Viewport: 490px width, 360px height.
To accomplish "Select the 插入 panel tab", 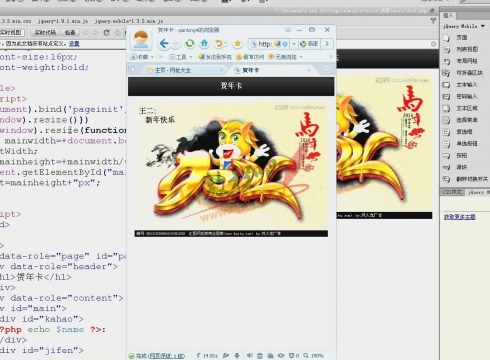I will [448, 16].
